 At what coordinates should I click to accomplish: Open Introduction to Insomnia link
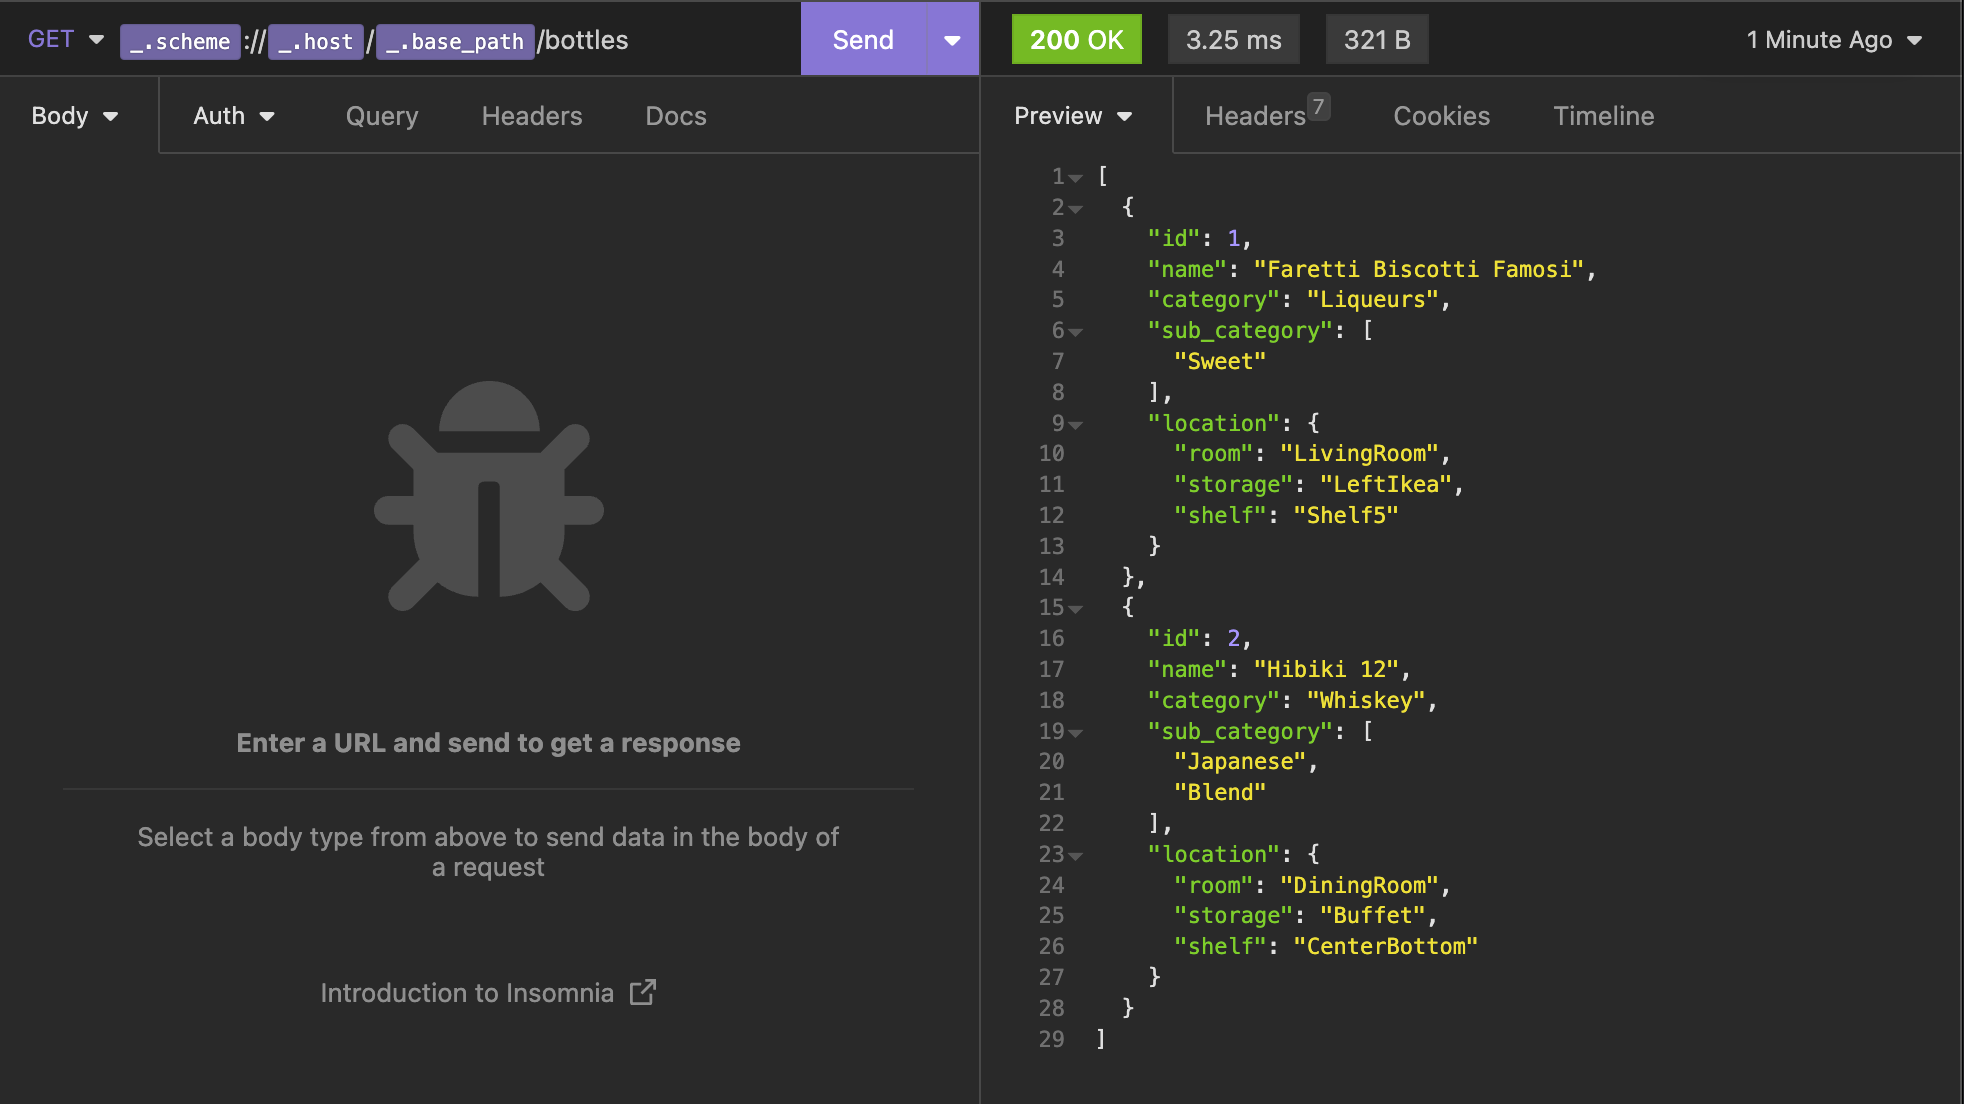point(467,992)
